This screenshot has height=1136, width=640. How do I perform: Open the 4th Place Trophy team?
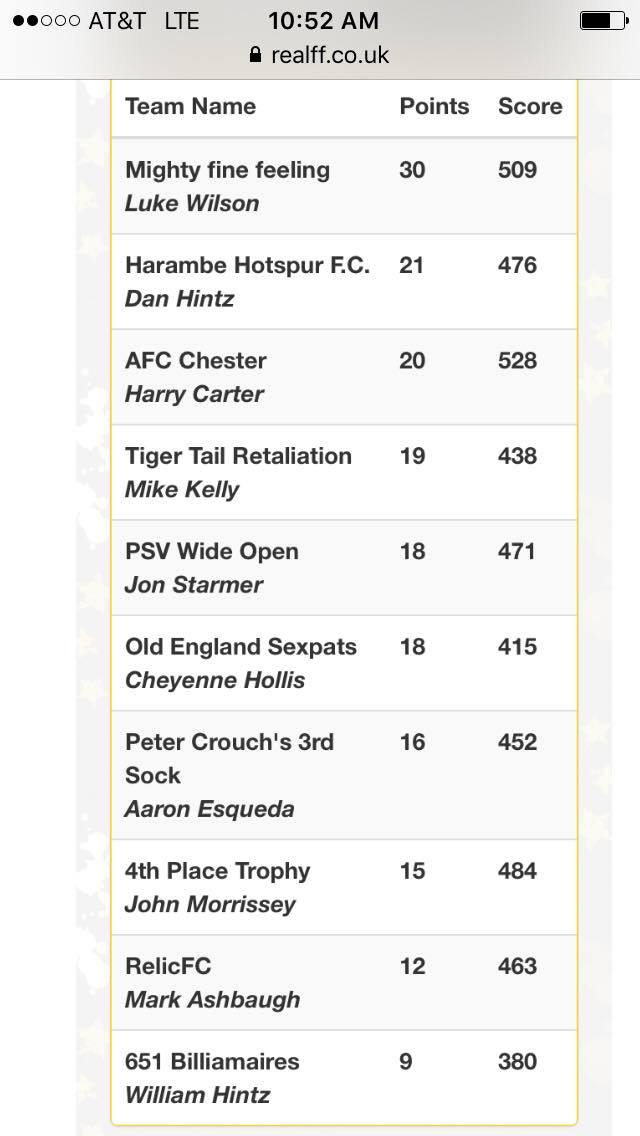pyautogui.click(x=217, y=871)
